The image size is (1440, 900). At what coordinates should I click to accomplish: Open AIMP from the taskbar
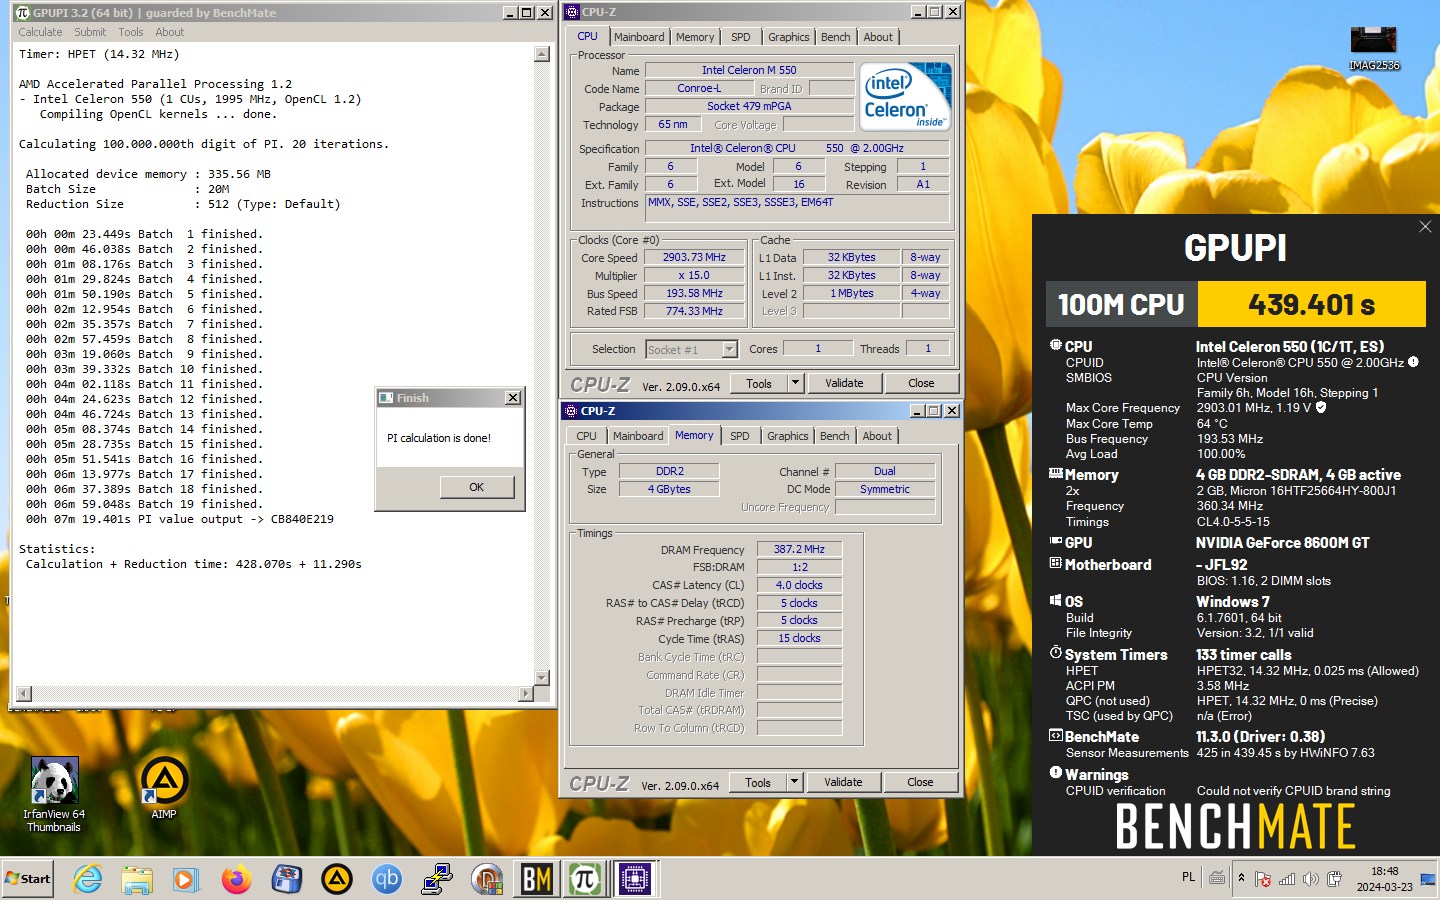(x=337, y=879)
